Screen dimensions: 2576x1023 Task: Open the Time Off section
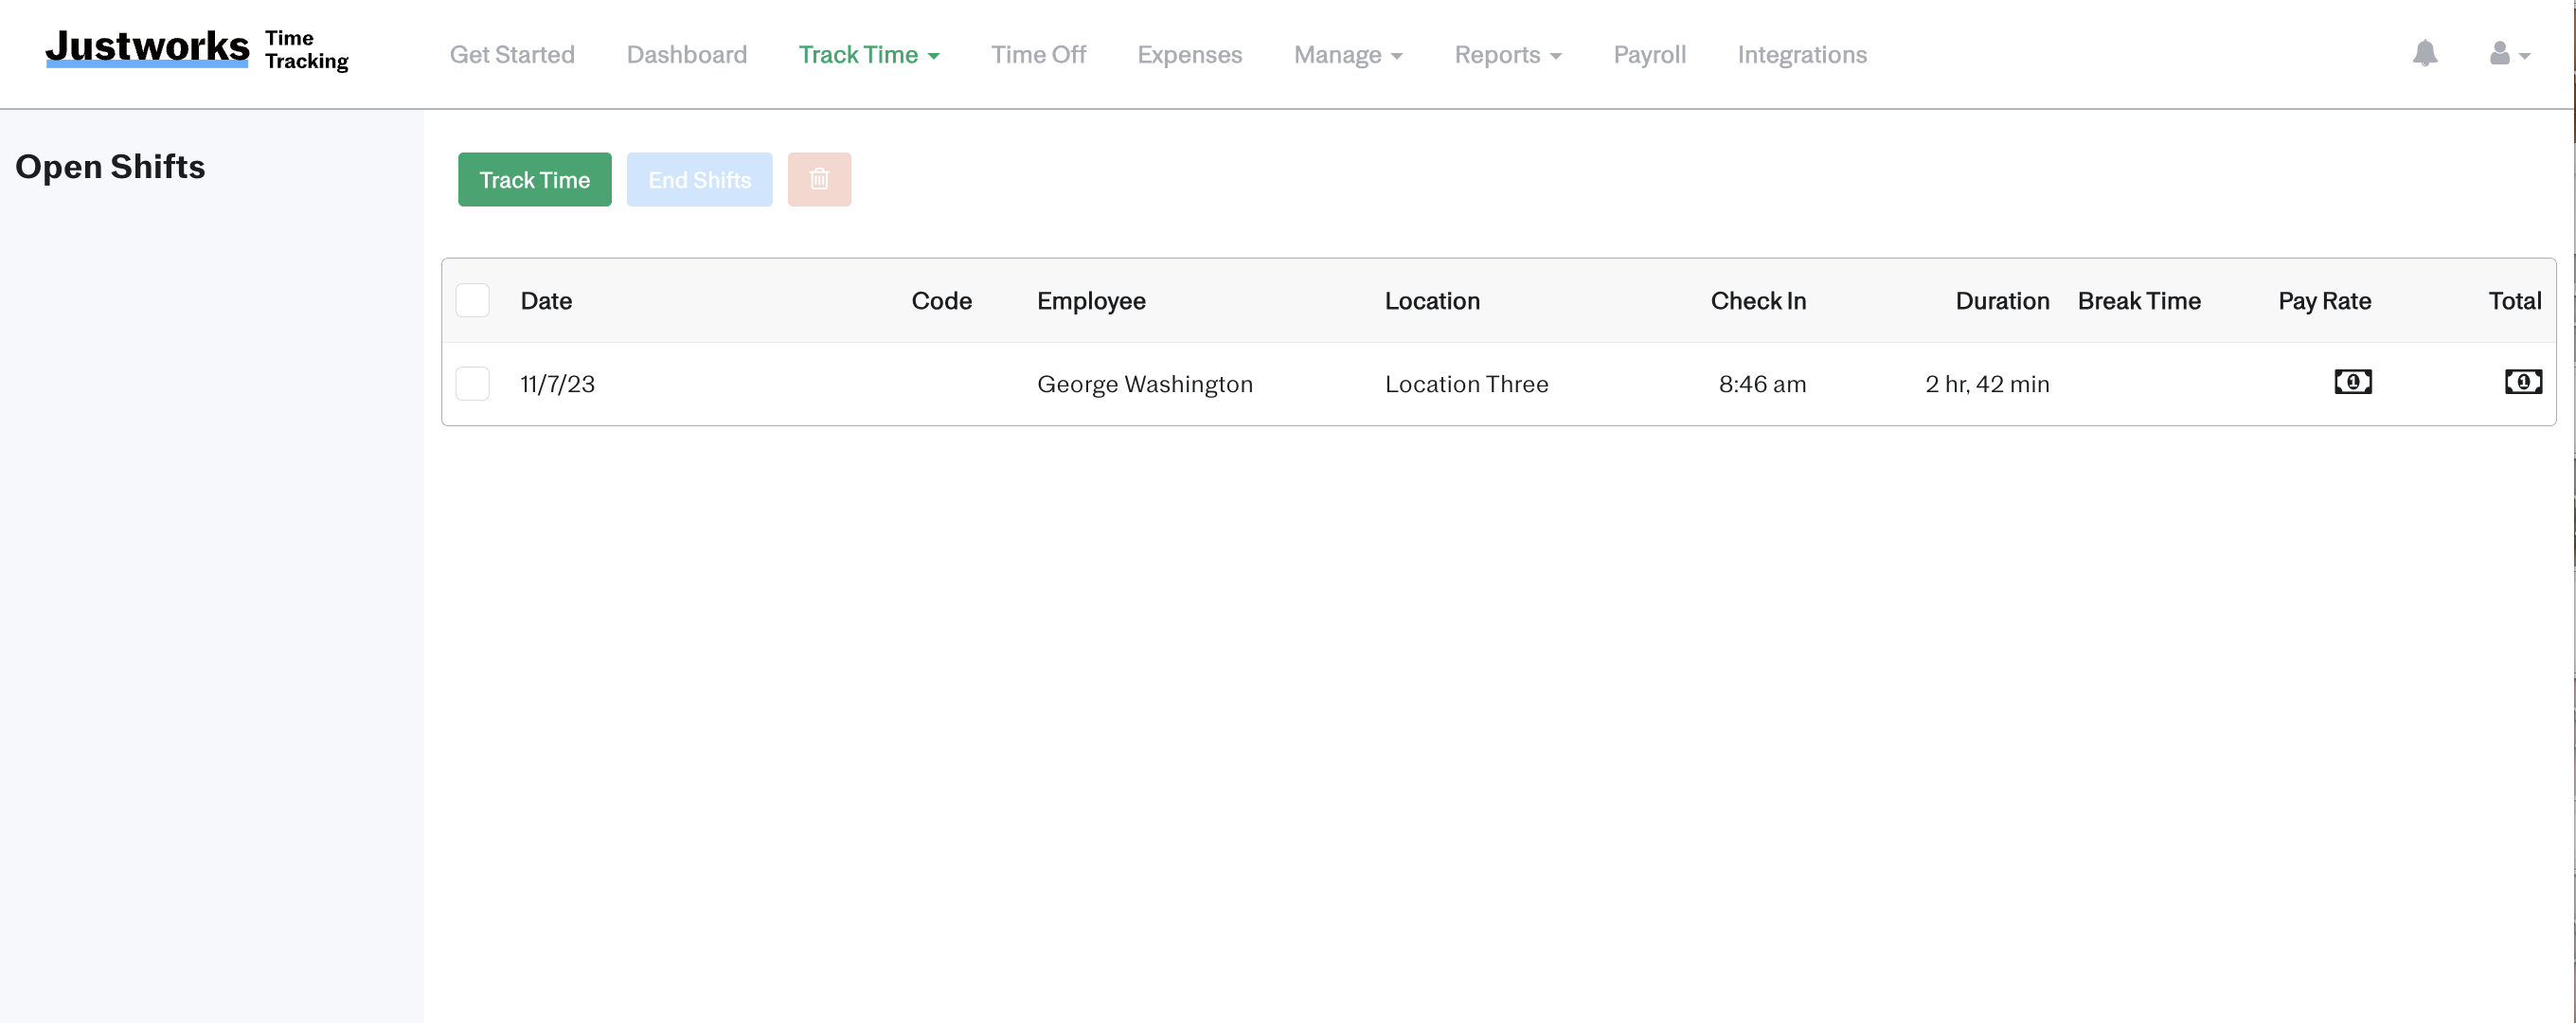tap(1038, 55)
